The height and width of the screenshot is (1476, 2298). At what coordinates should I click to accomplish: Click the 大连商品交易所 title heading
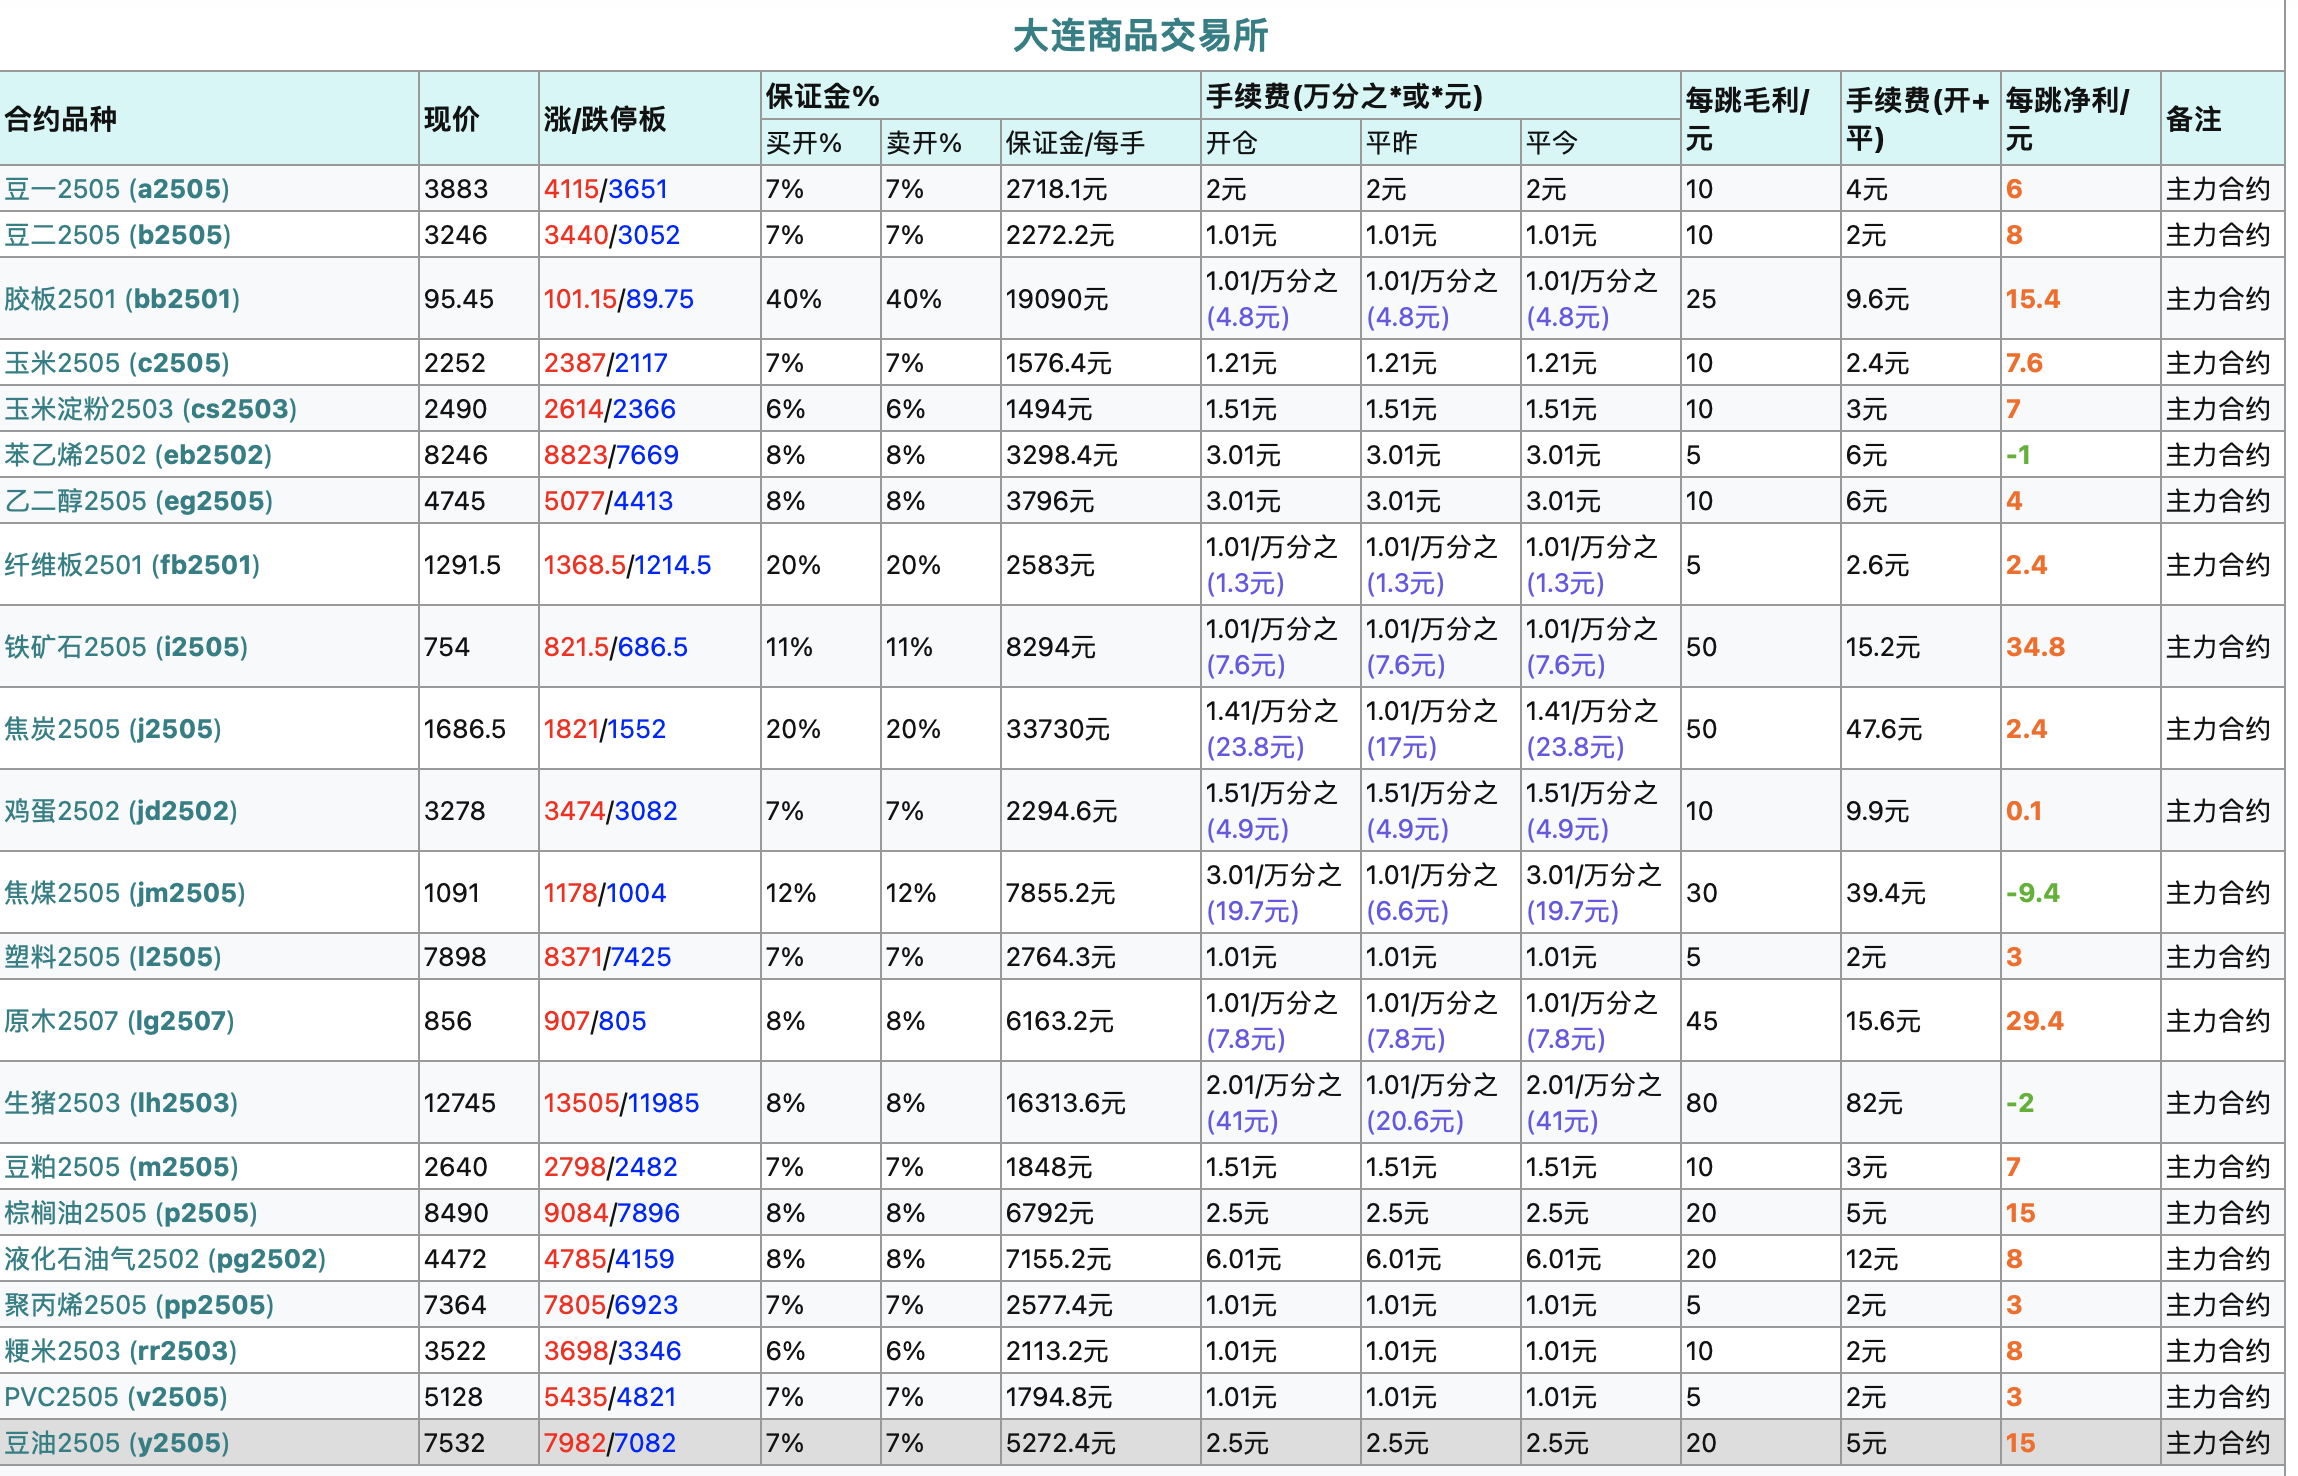pyautogui.click(x=1141, y=36)
